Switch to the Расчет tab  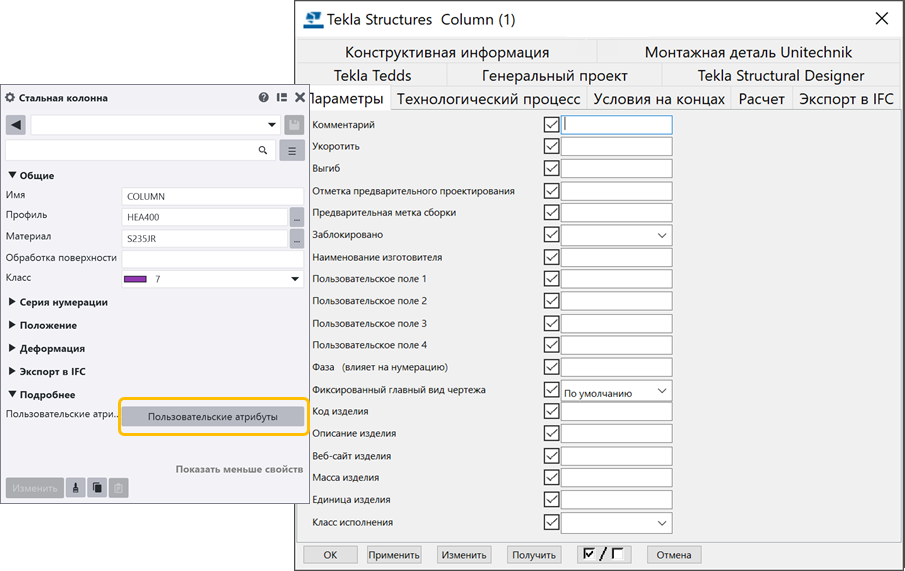point(761,99)
